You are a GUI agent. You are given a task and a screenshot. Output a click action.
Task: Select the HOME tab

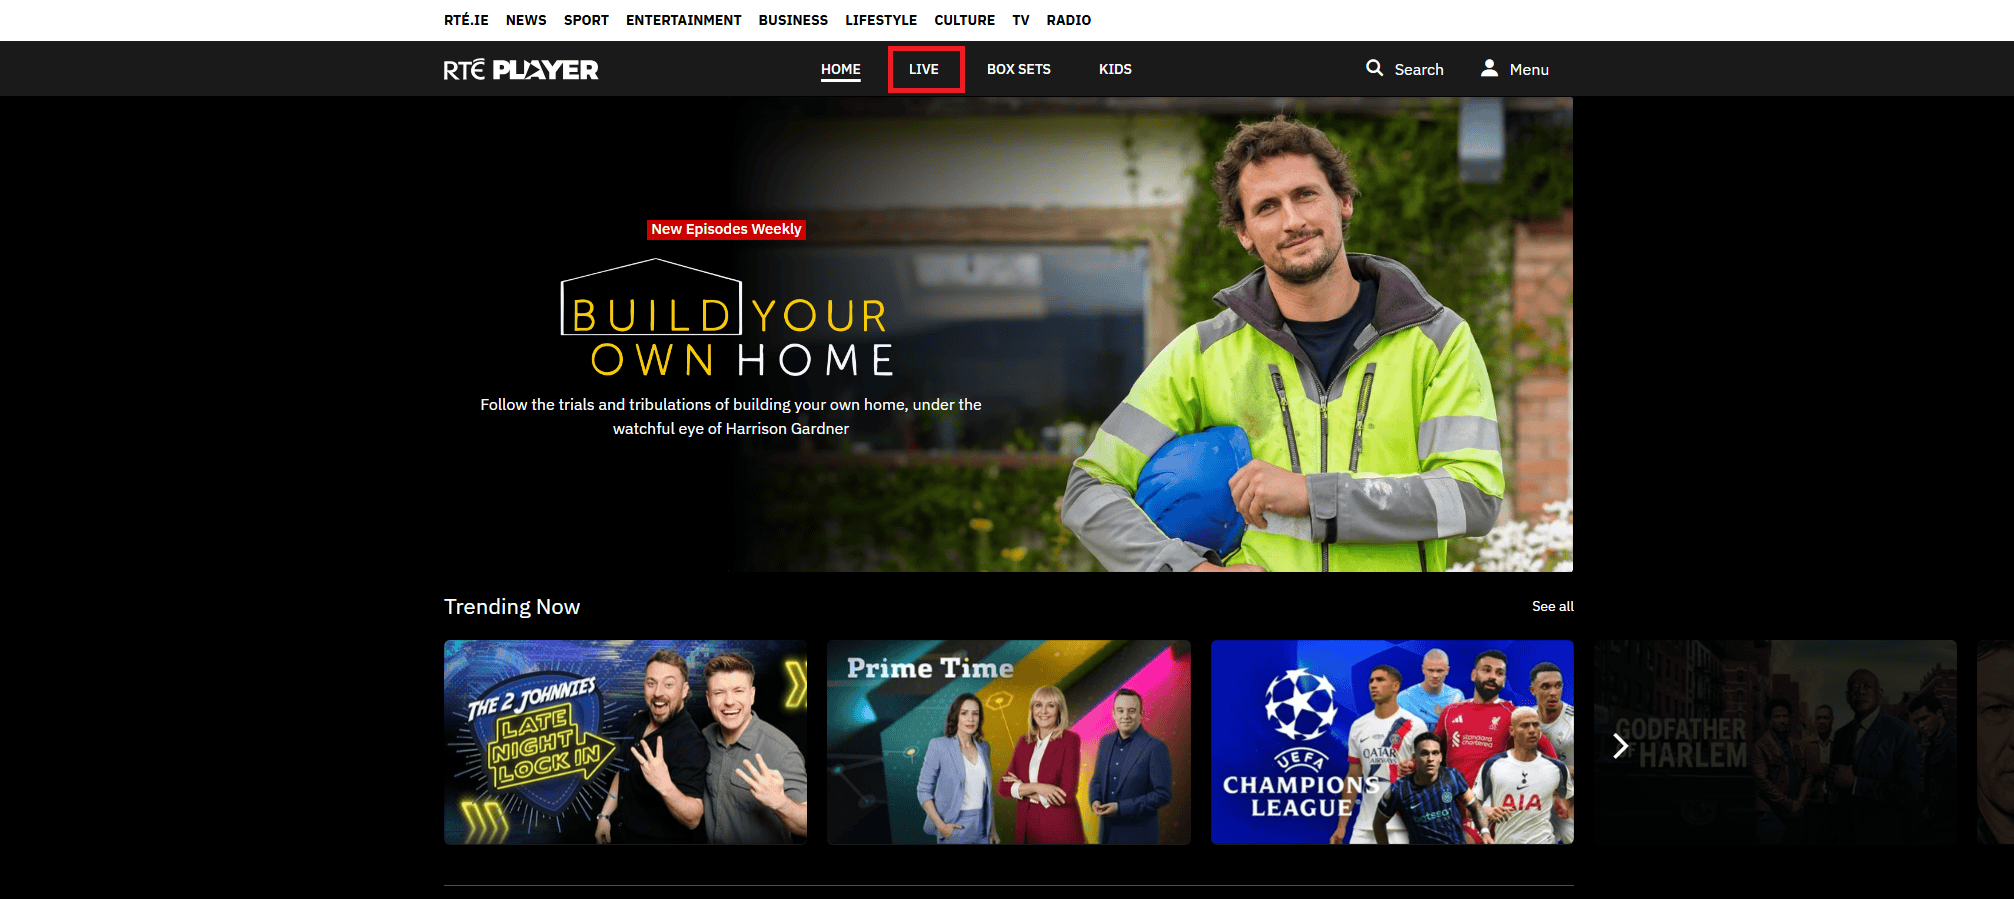click(x=840, y=69)
